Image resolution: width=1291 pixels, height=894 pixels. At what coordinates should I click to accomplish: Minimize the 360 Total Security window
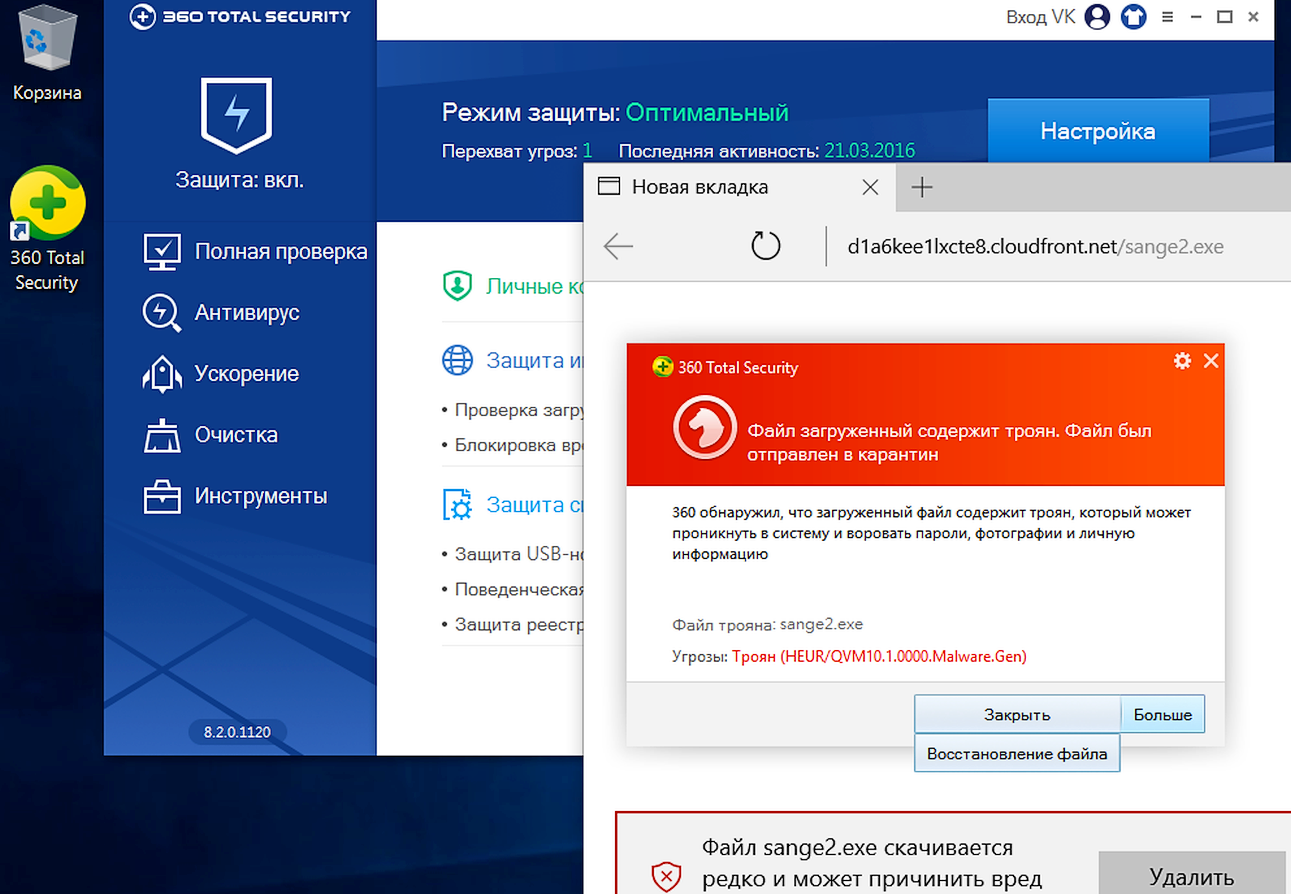1197,17
